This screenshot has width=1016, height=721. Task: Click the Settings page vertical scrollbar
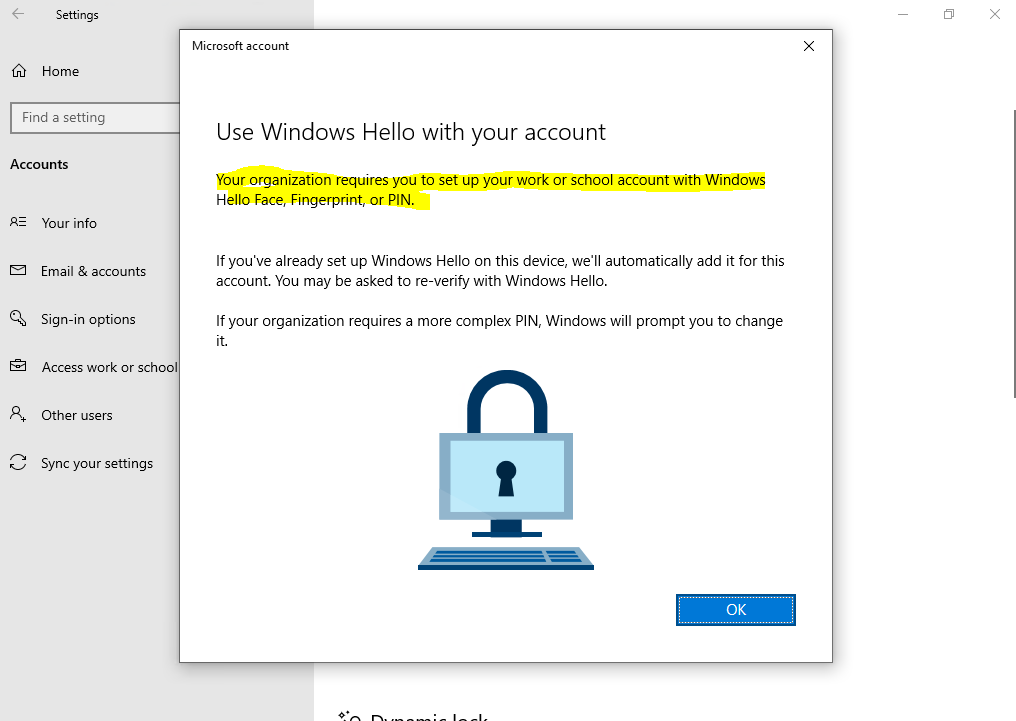tap(1013, 253)
